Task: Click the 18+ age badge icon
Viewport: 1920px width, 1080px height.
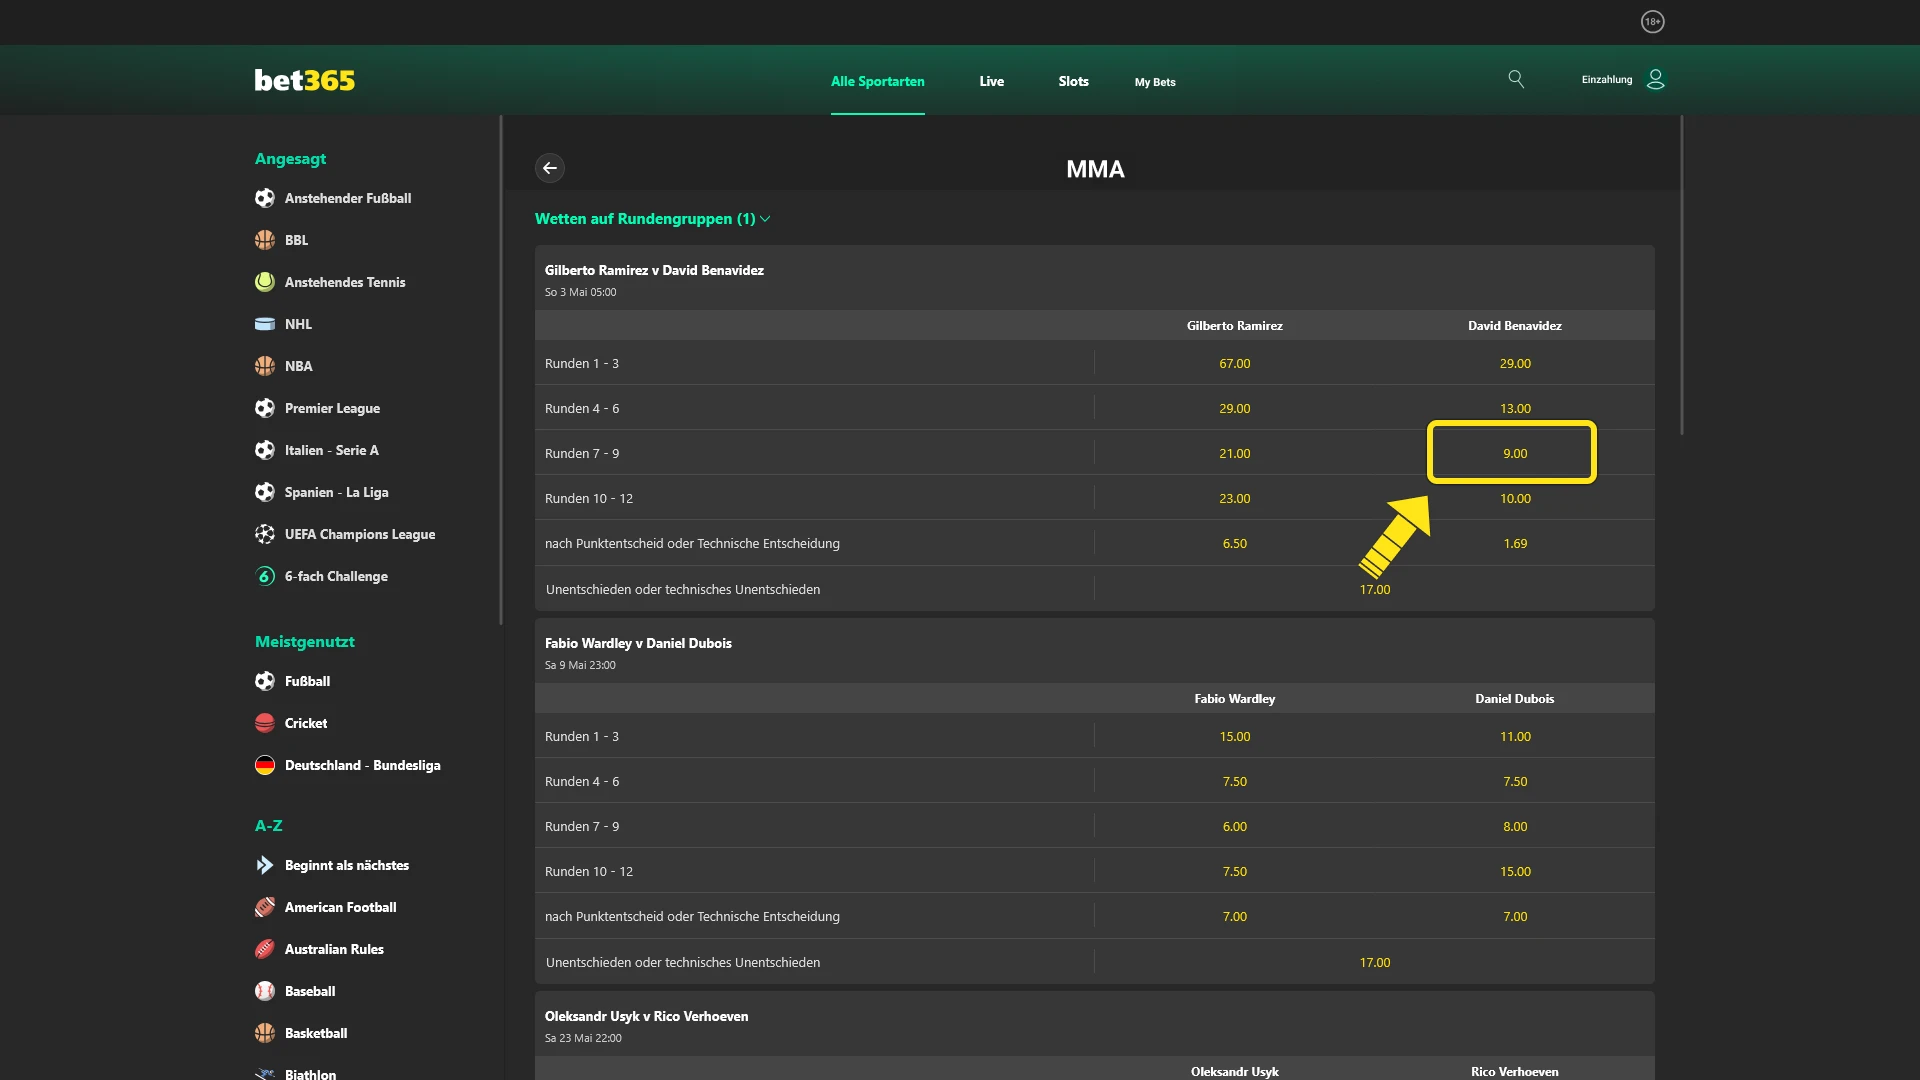Action: click(1653, 21)
